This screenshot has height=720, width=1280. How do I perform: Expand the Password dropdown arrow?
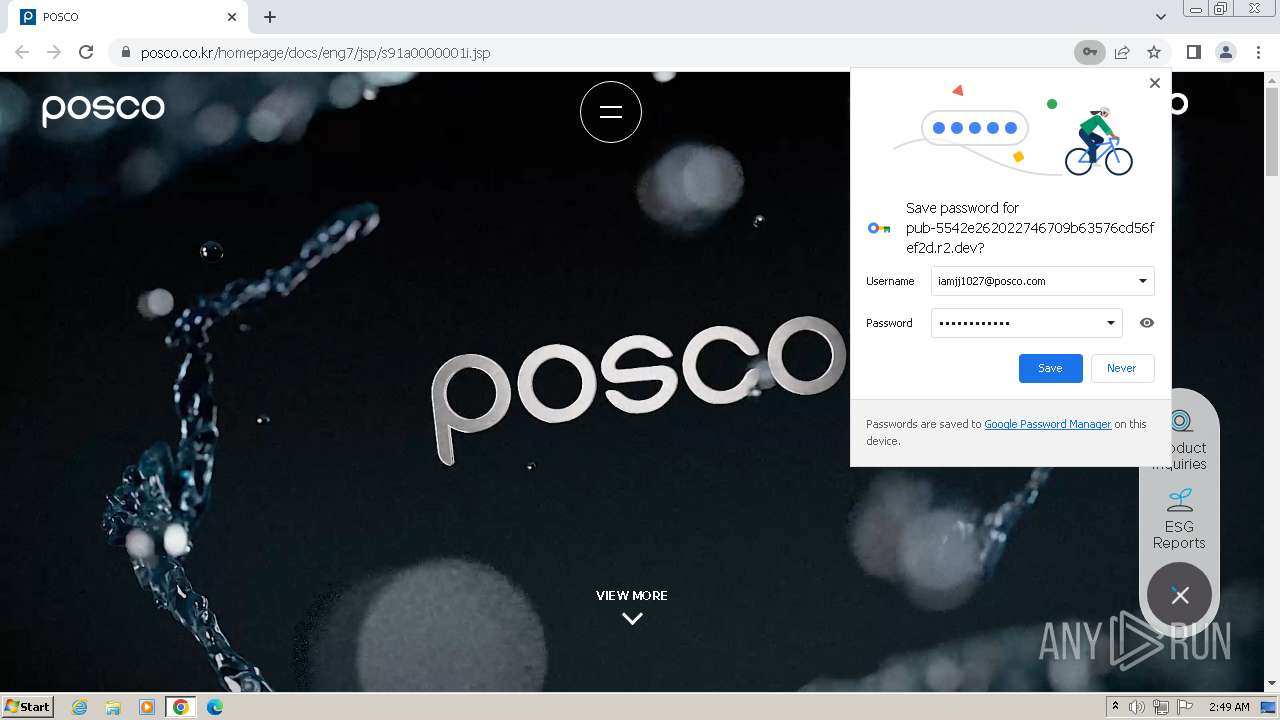point(1110,323)
